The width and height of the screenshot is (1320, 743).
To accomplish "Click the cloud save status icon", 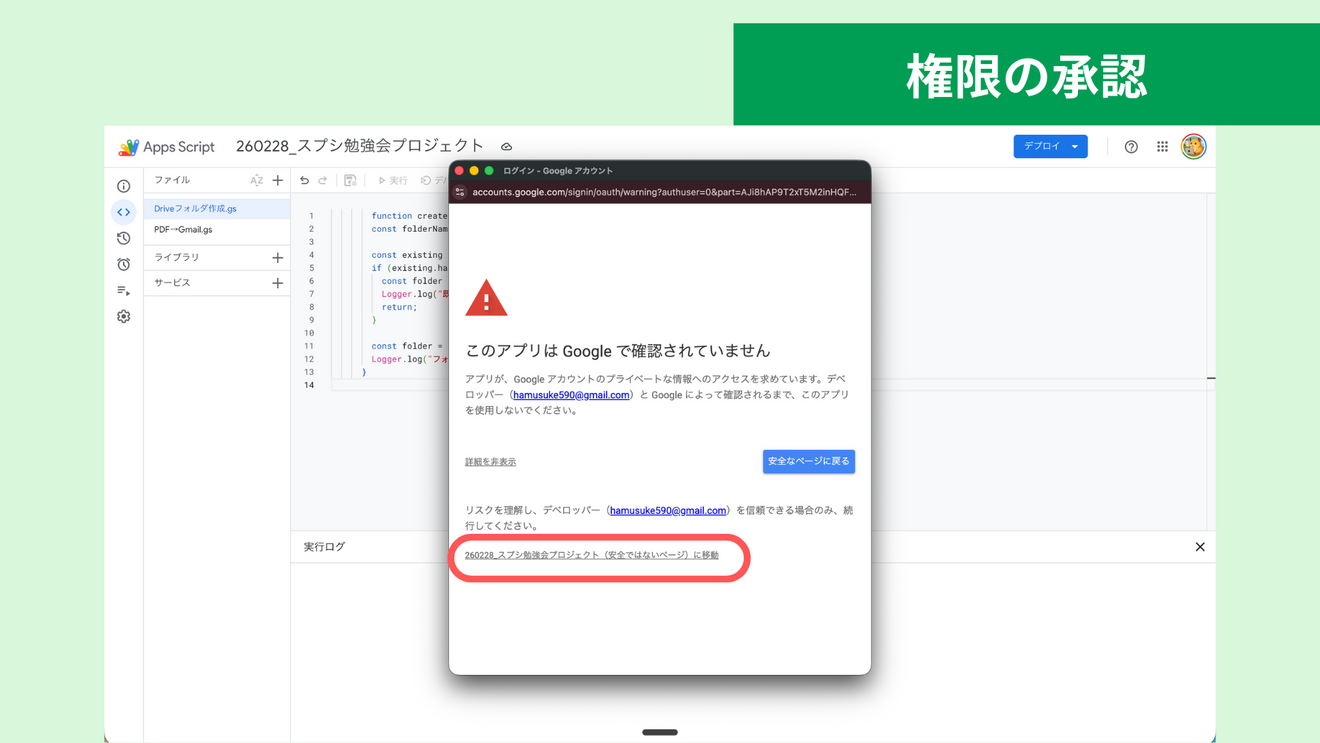I will (507, 147).
